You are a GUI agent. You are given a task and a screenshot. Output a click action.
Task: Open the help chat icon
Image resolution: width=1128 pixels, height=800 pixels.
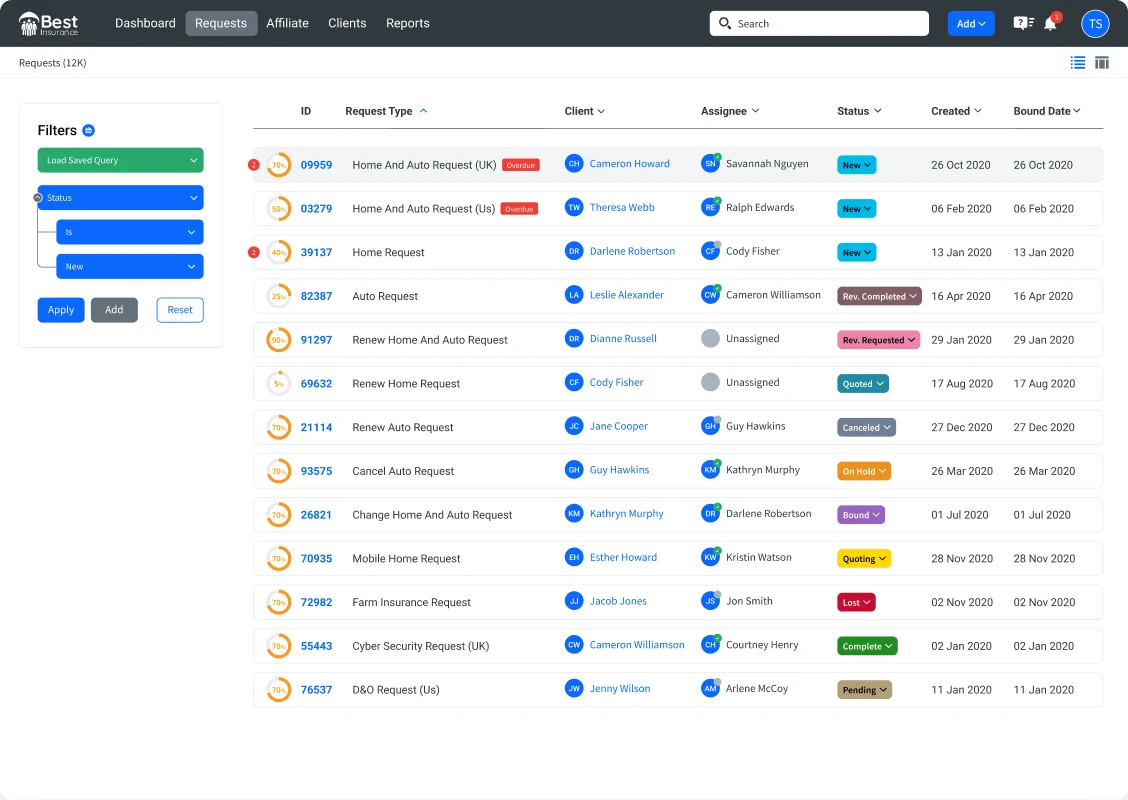pos(1023,23)
